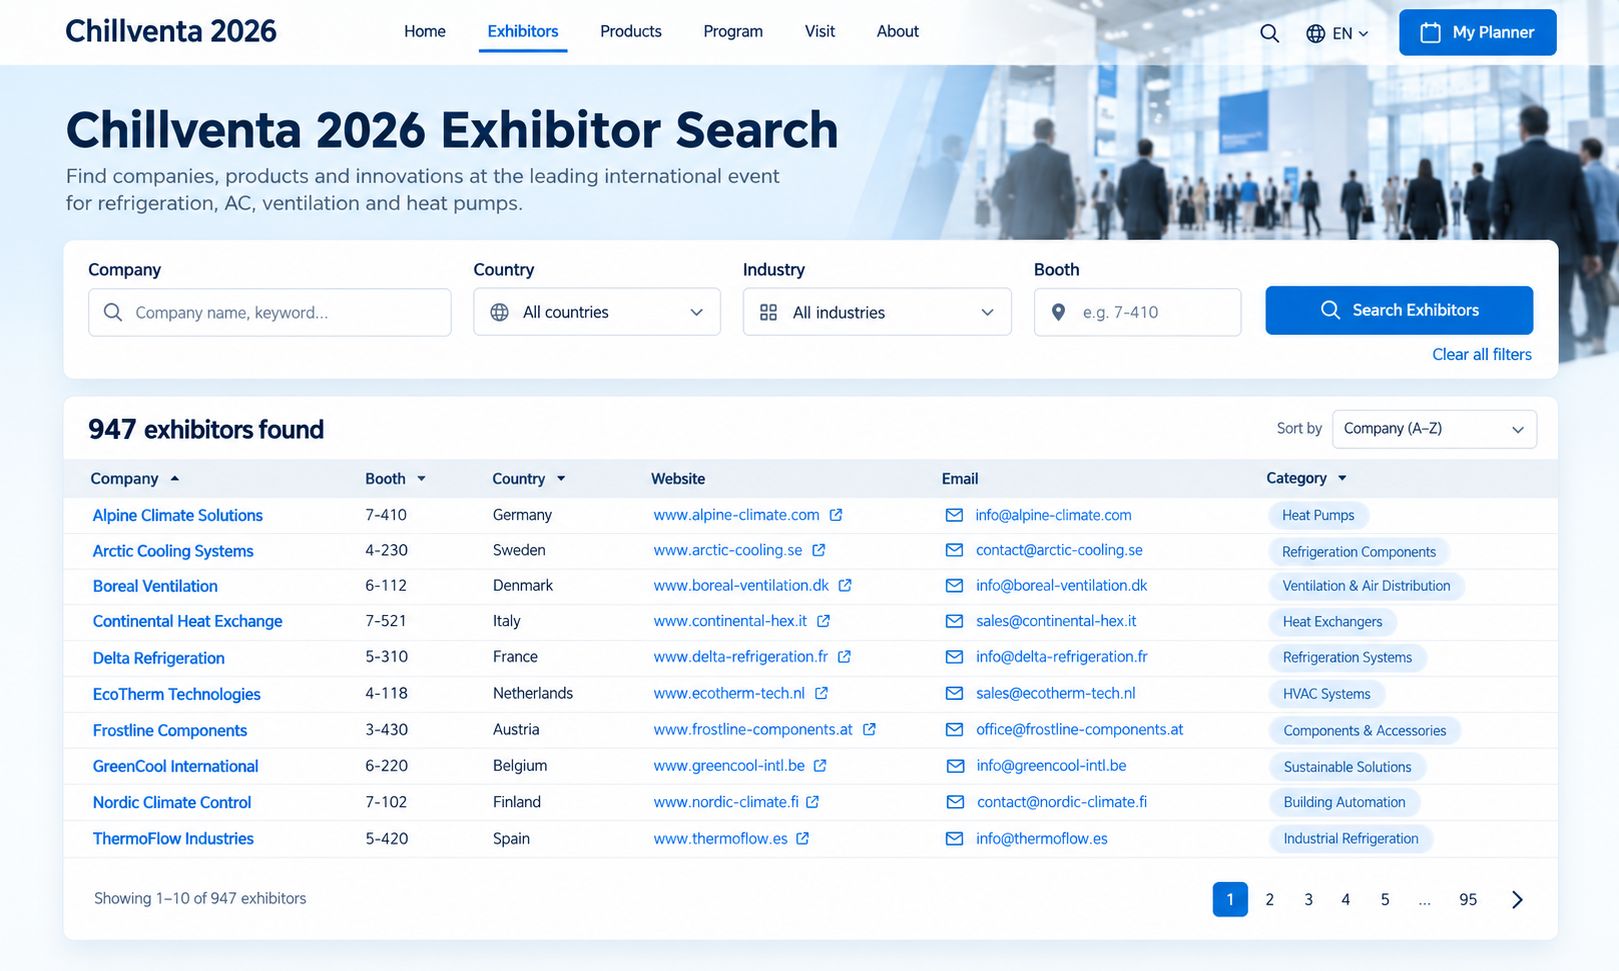Open Alpine Climate Solutions exhibitor link
This screenshot has height=971, width=1619.
178,515
